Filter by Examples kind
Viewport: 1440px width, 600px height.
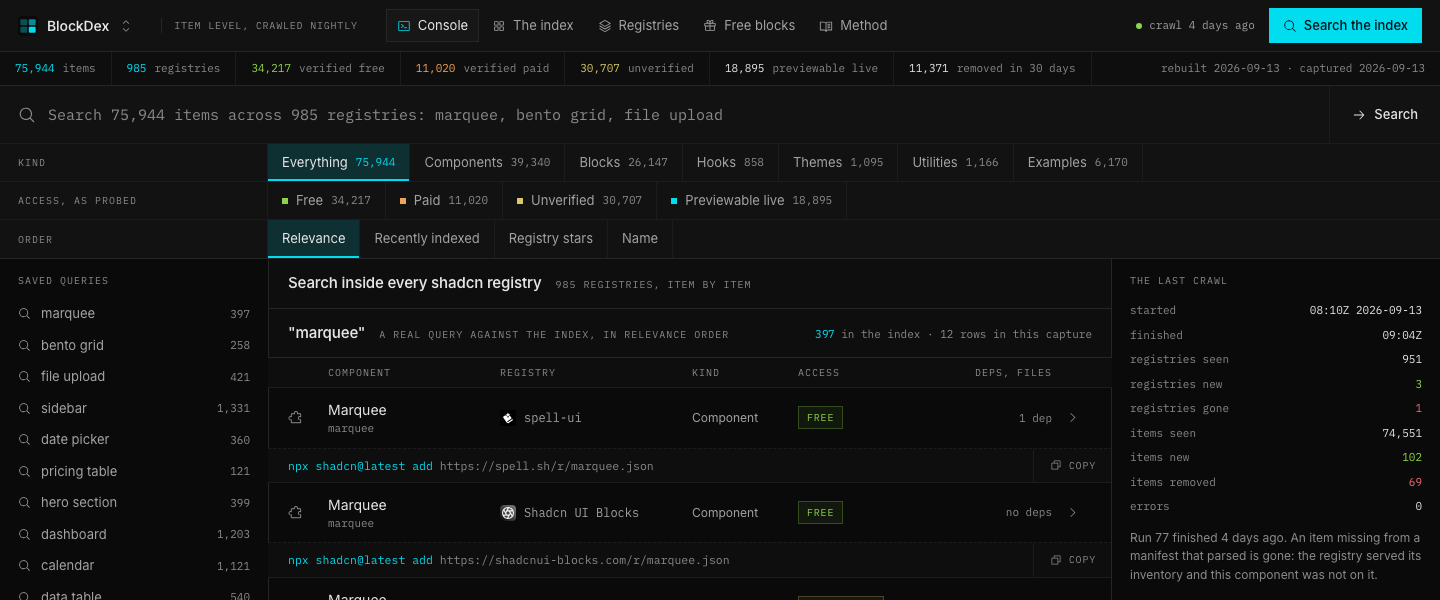coord(1077,162)
